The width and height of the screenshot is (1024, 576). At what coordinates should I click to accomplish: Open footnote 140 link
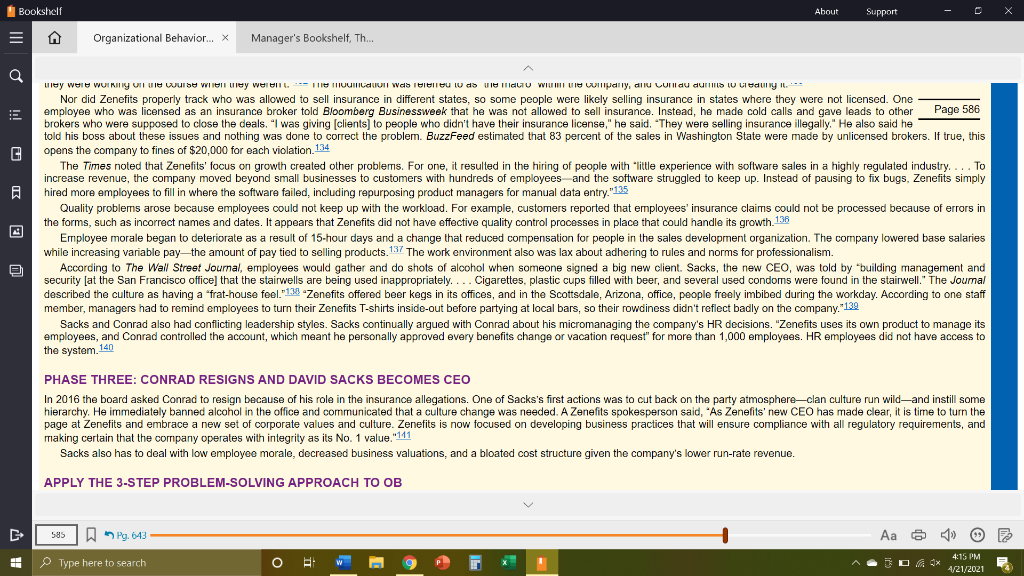(106, 348)
